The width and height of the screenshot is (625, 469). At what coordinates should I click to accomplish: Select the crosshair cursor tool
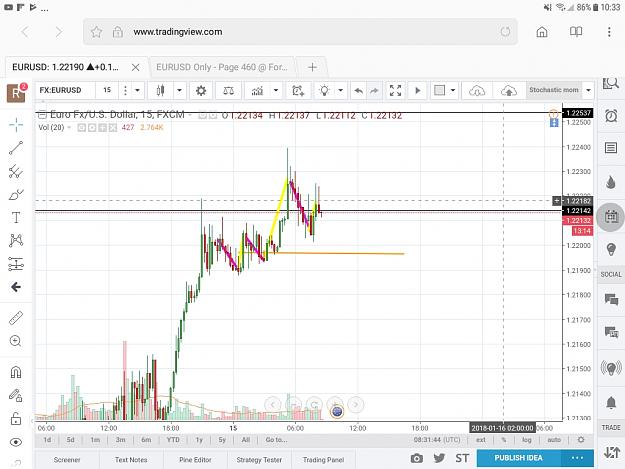[16, 125]
